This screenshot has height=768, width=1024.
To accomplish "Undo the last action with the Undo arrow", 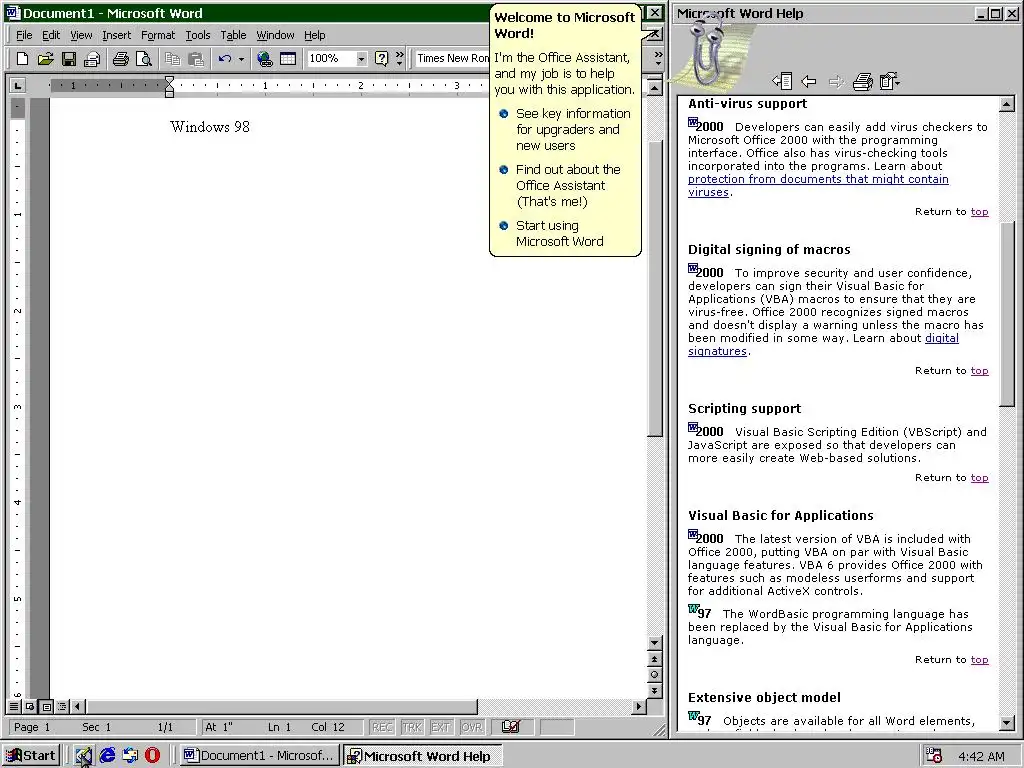I will (225, 59).
